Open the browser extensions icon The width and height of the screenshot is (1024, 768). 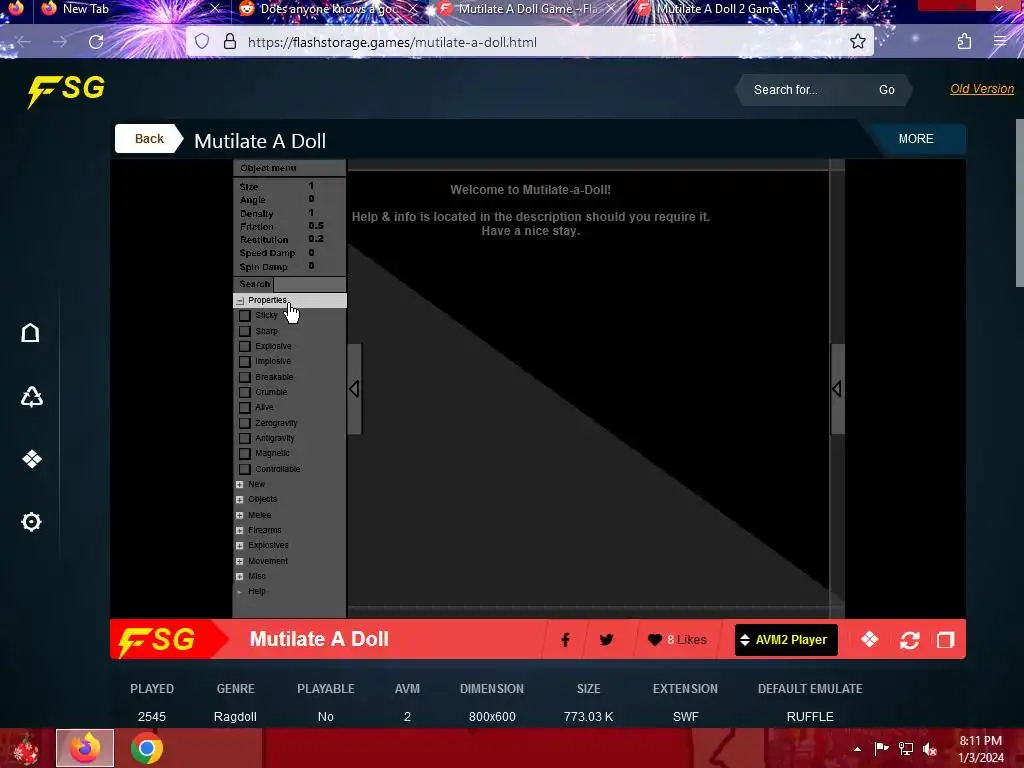pyautogui.click(x=964, y=42)
